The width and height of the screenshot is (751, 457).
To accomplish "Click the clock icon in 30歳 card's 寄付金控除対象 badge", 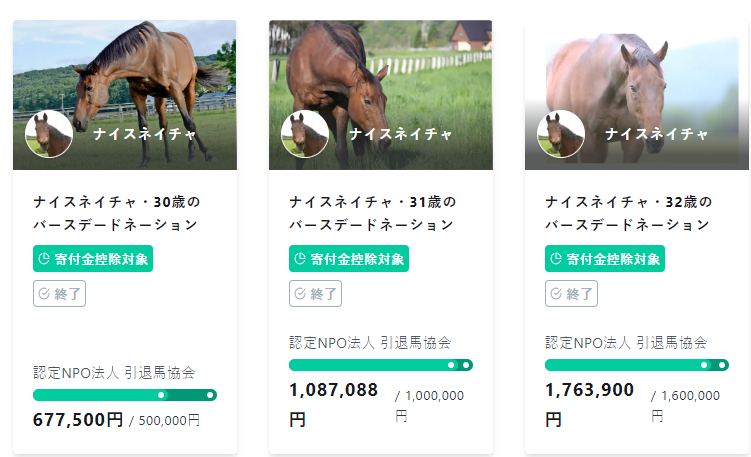I will [44, 259].
